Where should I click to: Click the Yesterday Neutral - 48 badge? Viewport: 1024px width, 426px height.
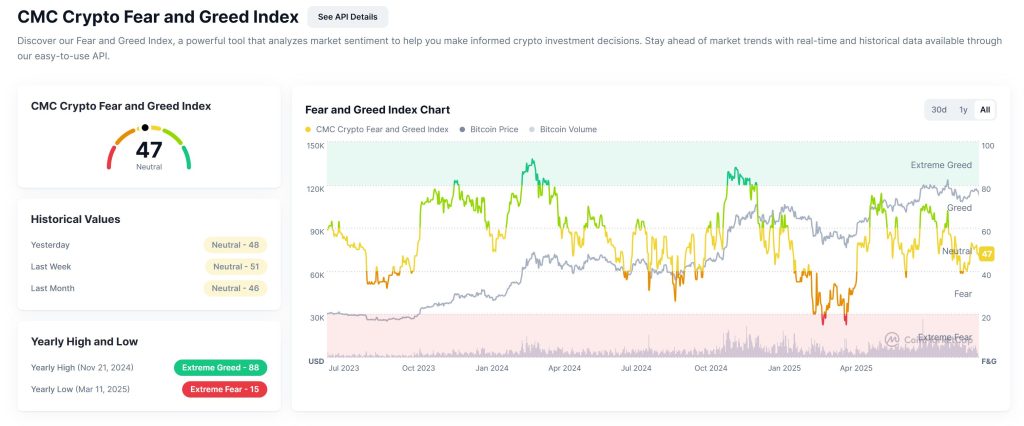click(x=236, y=245)
